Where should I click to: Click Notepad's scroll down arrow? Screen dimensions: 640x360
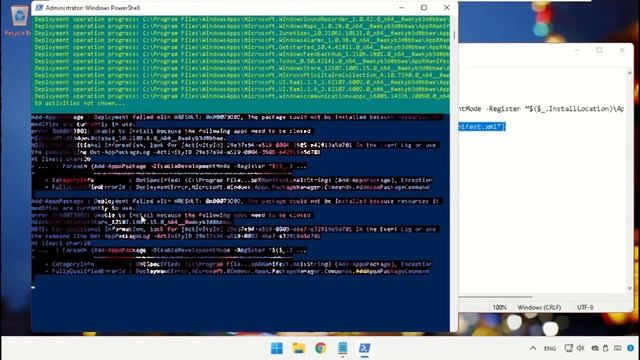coord(629,289)
